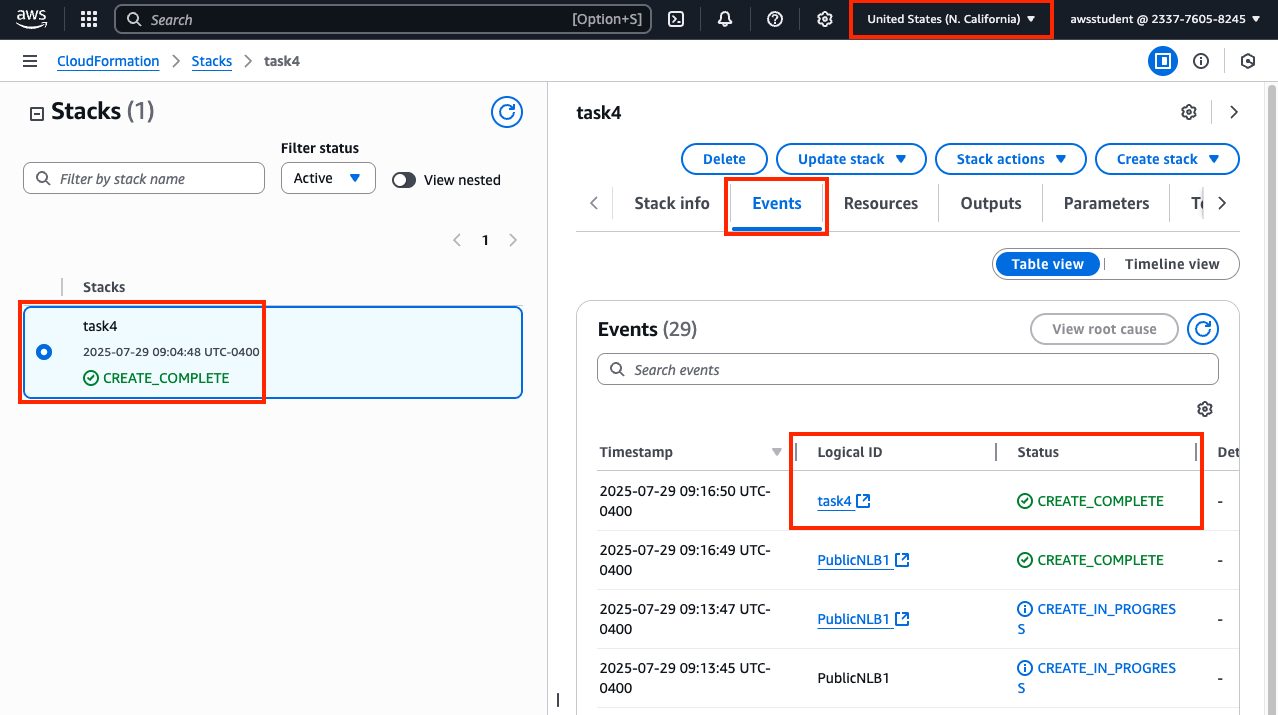
Task: Open stack detail settings gear
Action: [x=1189, y=112]
